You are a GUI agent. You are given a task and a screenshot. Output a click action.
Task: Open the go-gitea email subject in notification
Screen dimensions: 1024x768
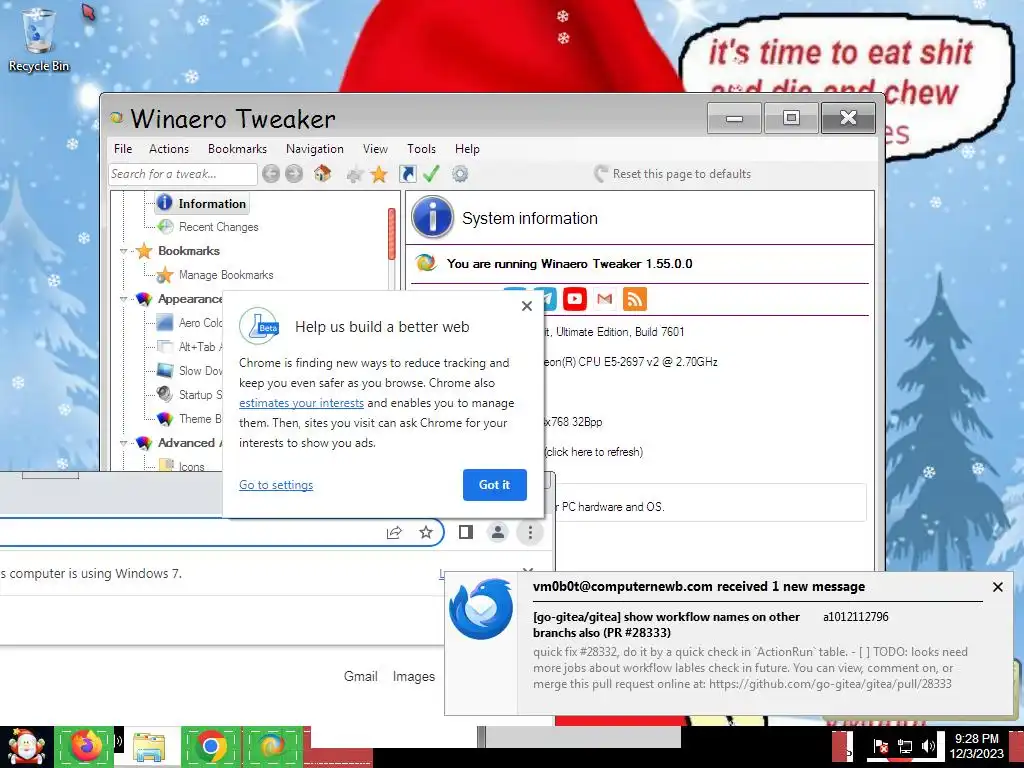pos(666,624)
